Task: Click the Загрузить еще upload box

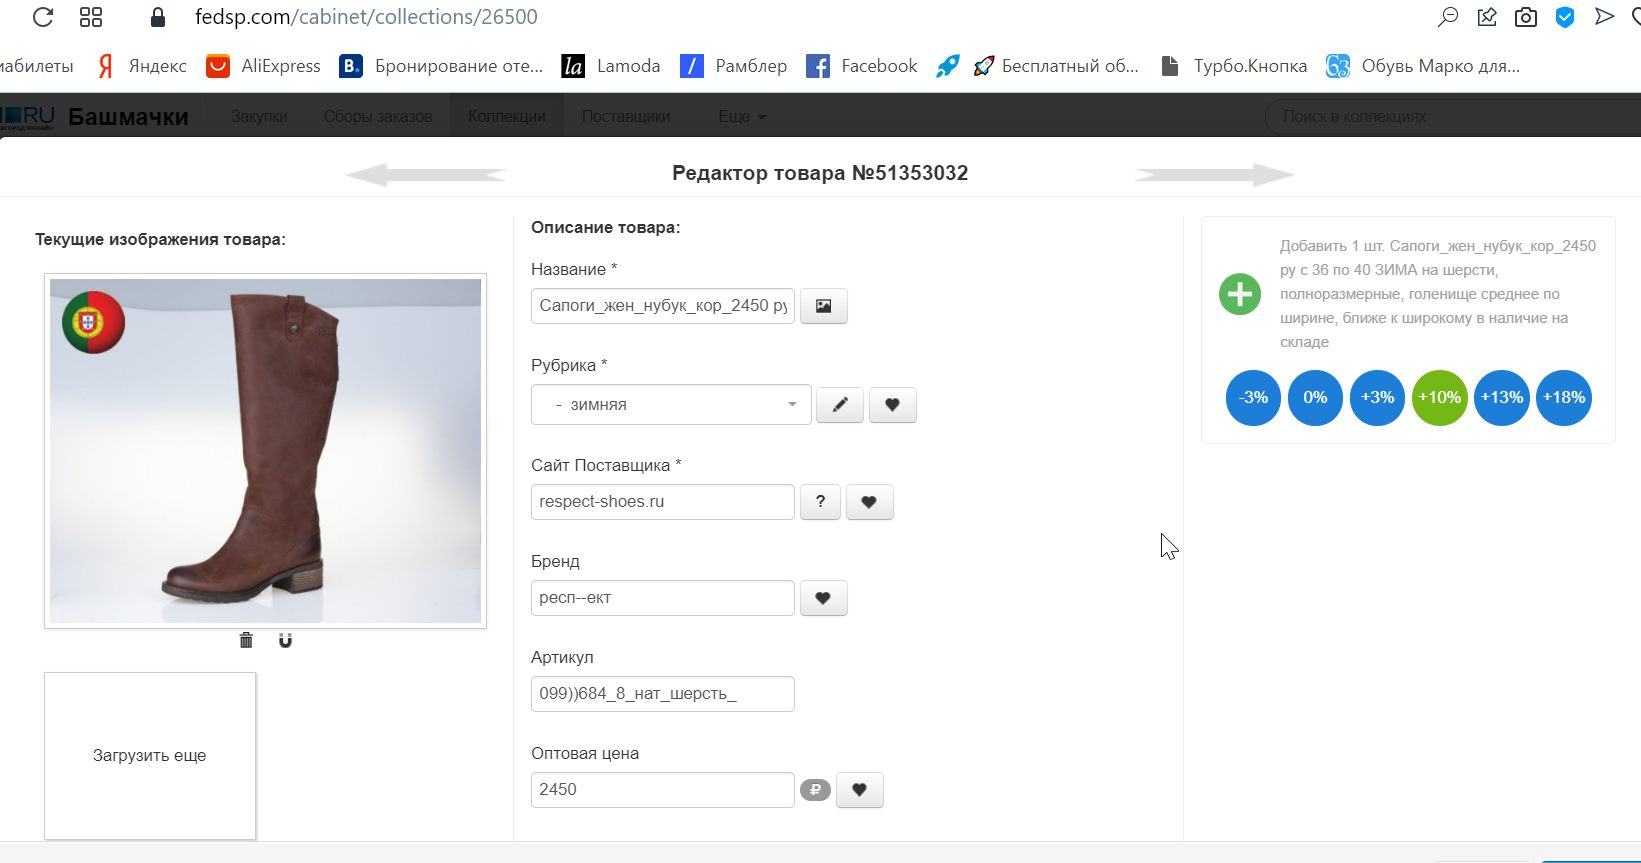Action: 150,755
